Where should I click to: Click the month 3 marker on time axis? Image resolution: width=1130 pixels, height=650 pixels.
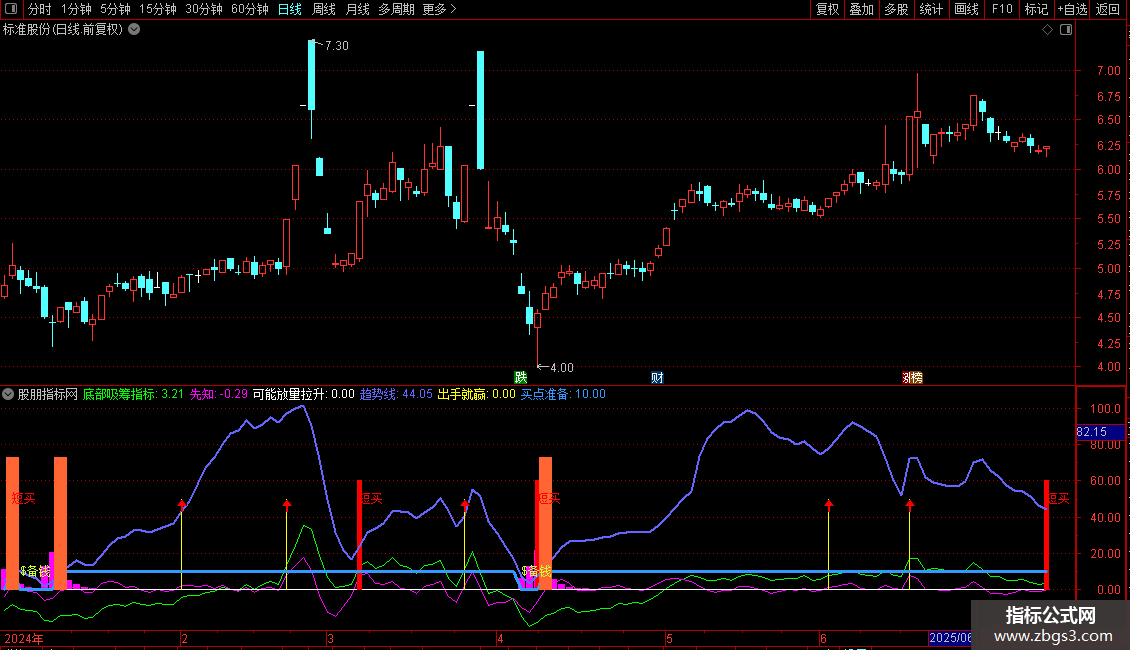pos(330,638)
